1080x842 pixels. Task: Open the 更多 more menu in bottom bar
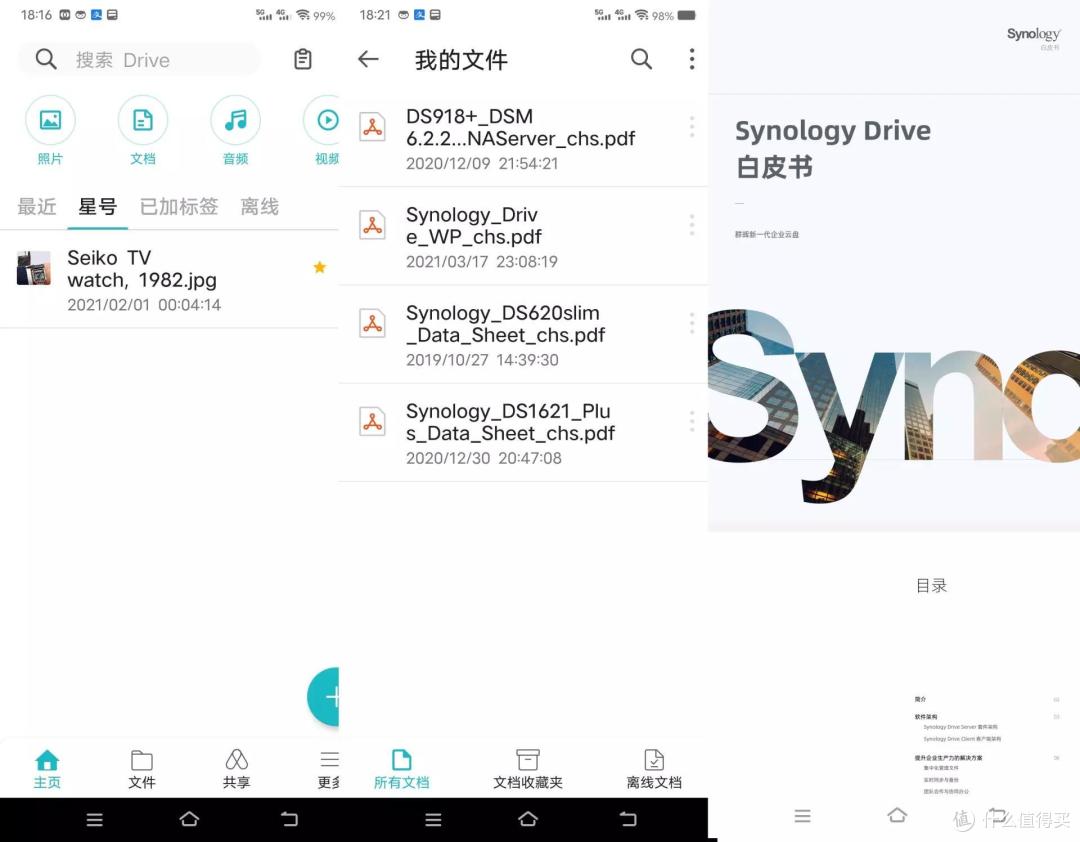coord(329,769)
